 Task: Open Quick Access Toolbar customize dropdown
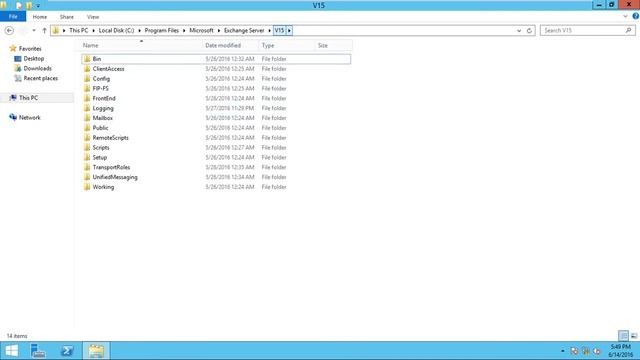click(x=38, y=6)
